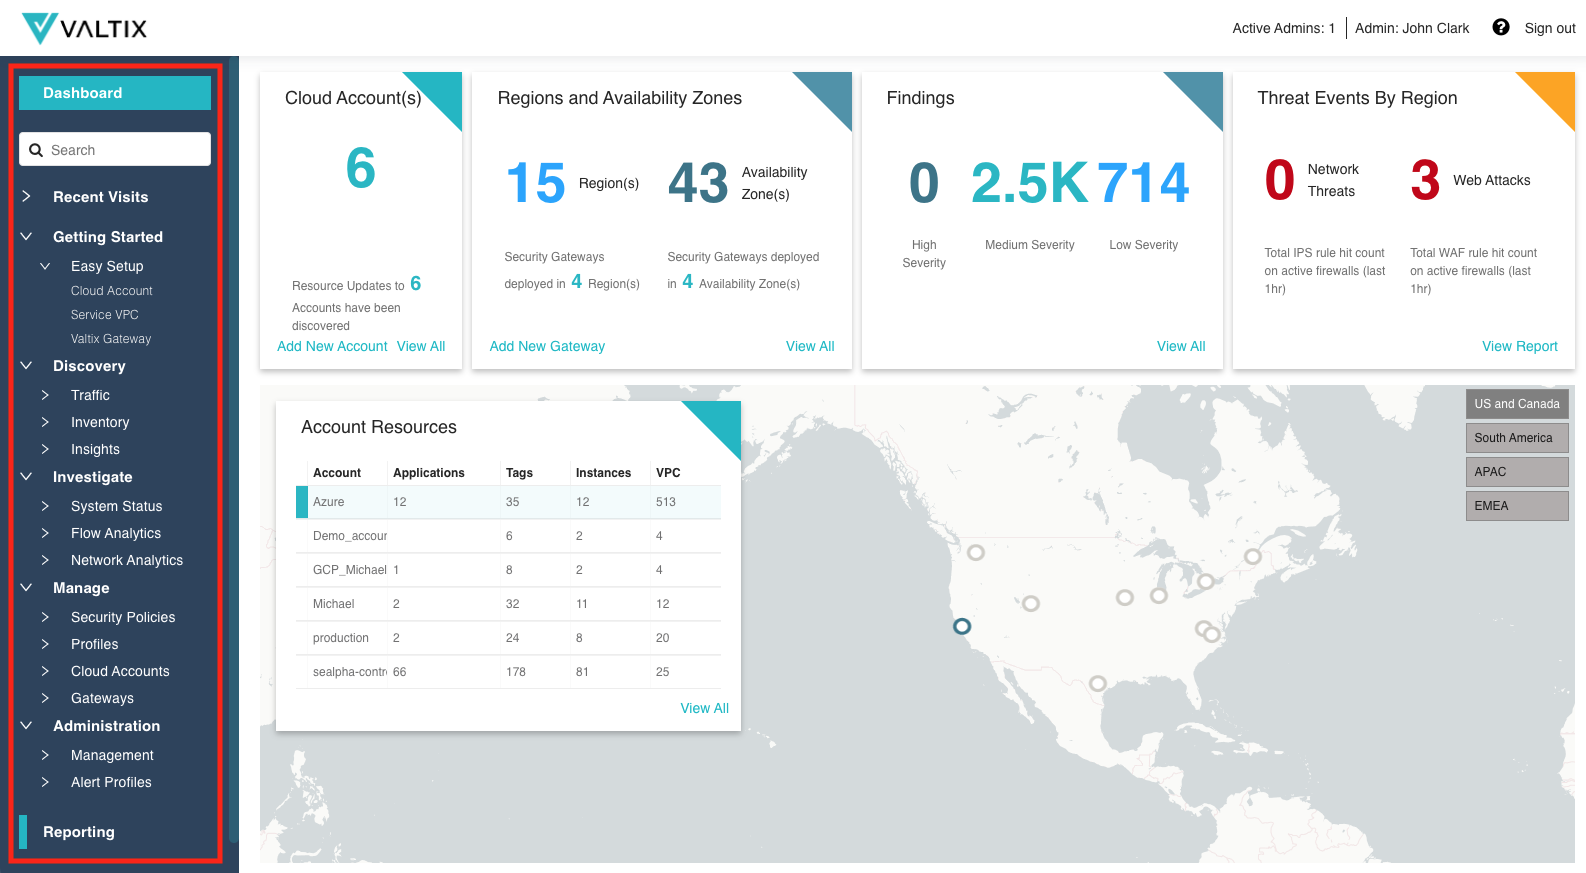Screen dimensions: 1586x873
Task: Click the search magnifier icon in sidebar
Action: pos(36,150)
